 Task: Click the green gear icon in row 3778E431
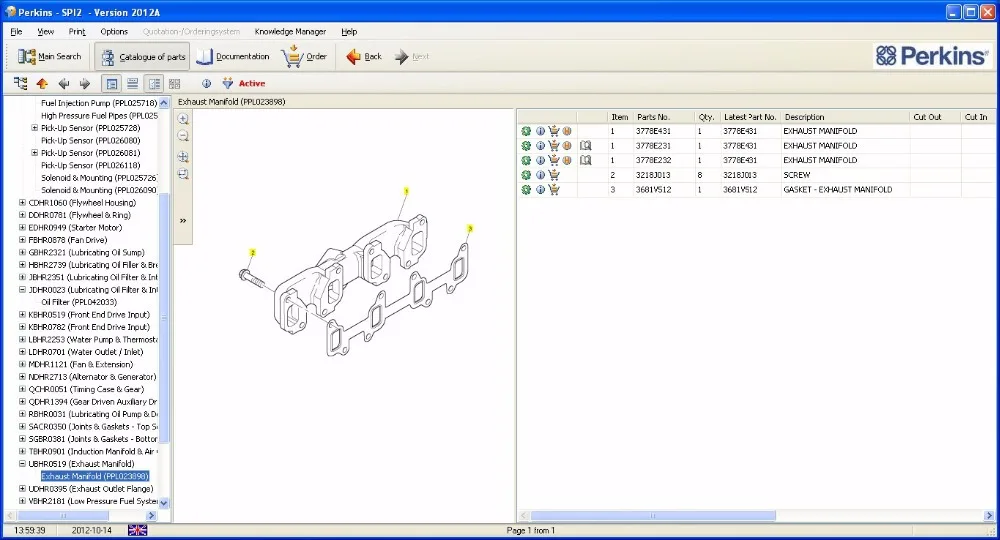[526, 131]
